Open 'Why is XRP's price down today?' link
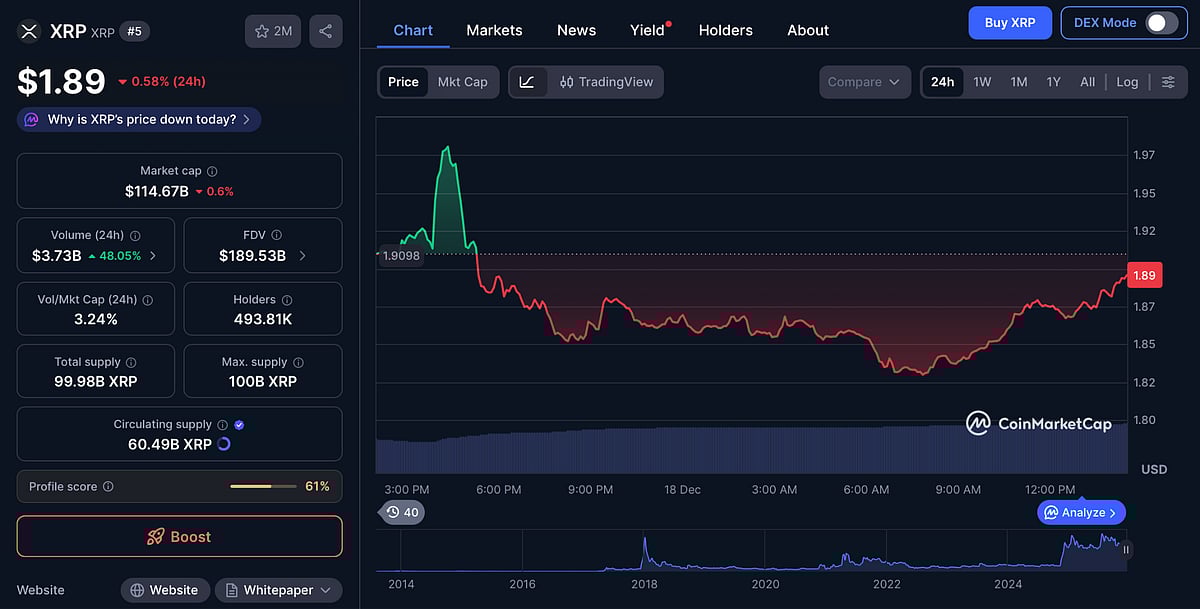 click(137, 119)
